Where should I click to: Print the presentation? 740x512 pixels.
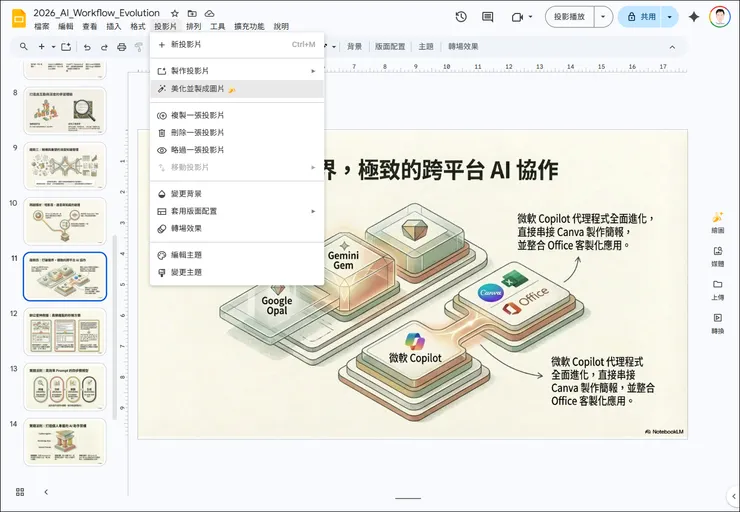(122, 47)
